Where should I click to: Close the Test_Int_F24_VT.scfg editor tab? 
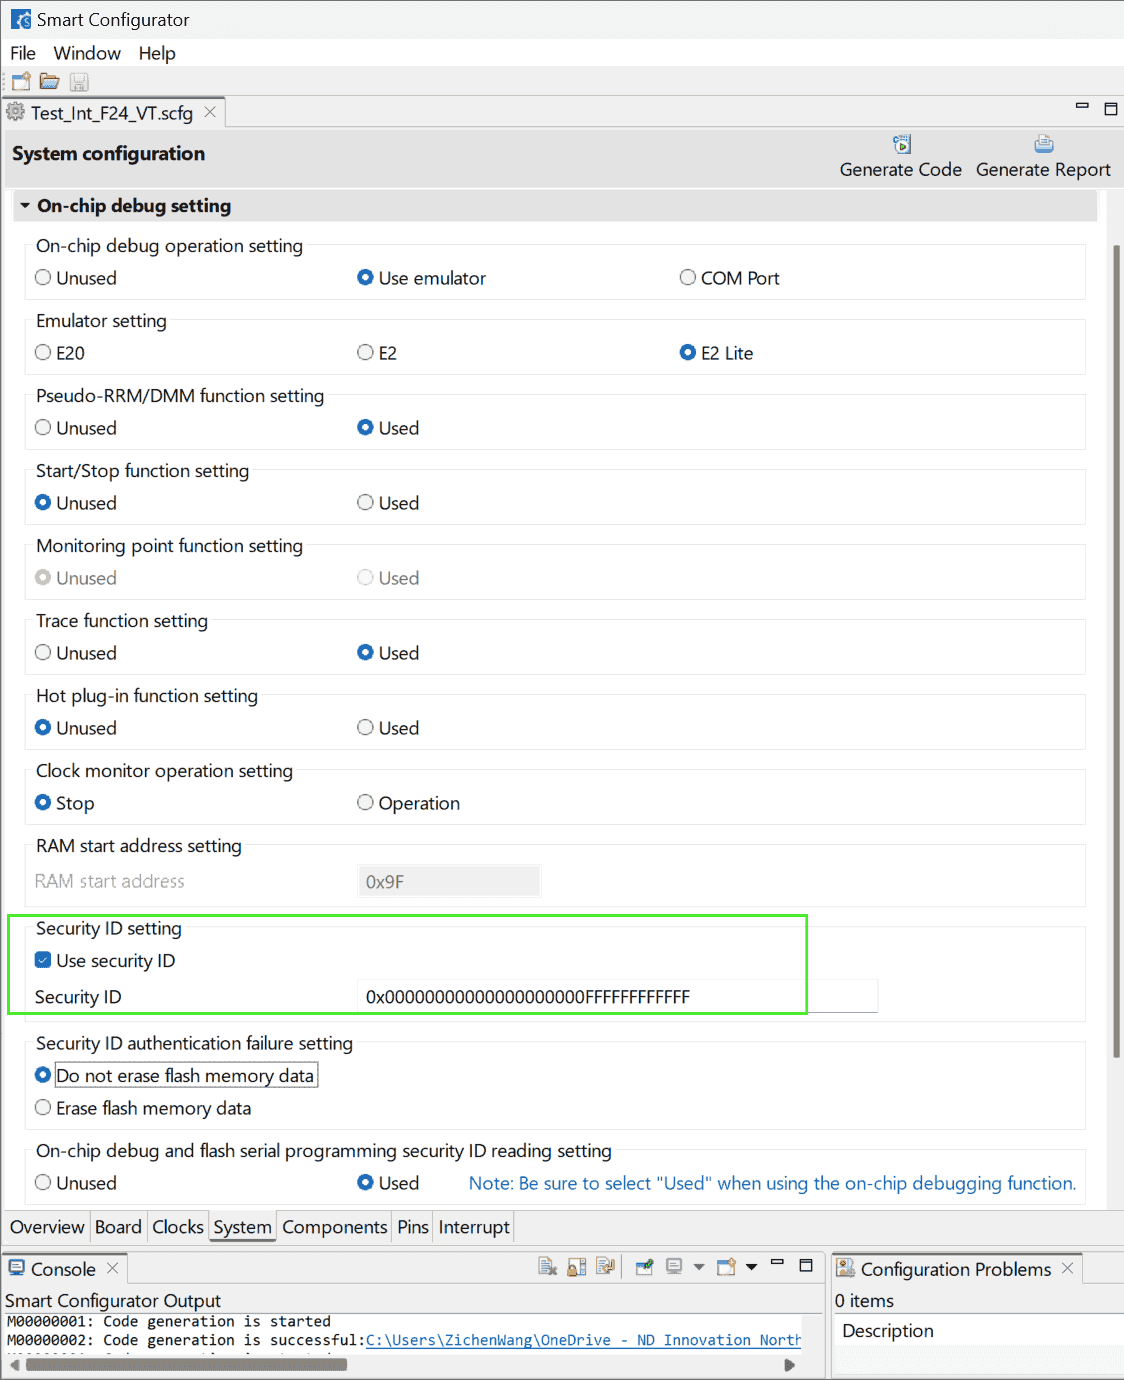210,113
